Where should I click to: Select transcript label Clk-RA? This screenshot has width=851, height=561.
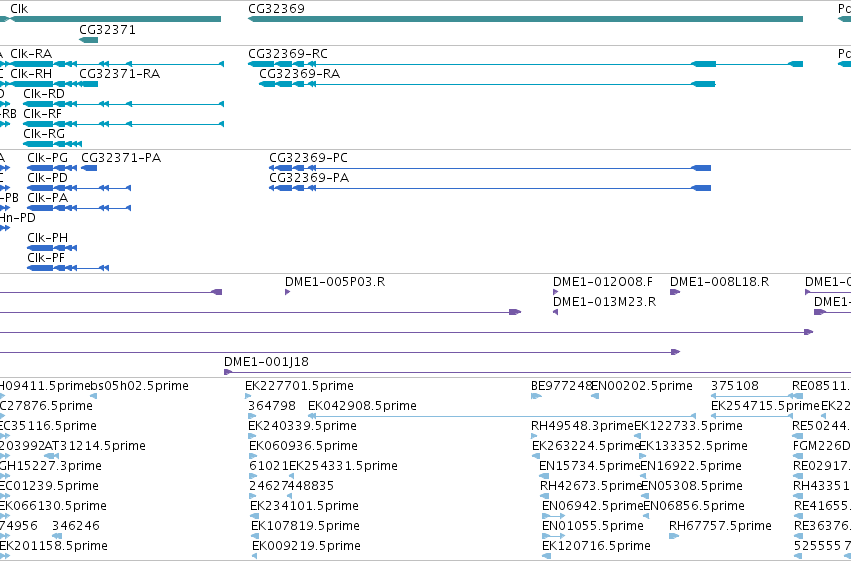pos(31,54)
